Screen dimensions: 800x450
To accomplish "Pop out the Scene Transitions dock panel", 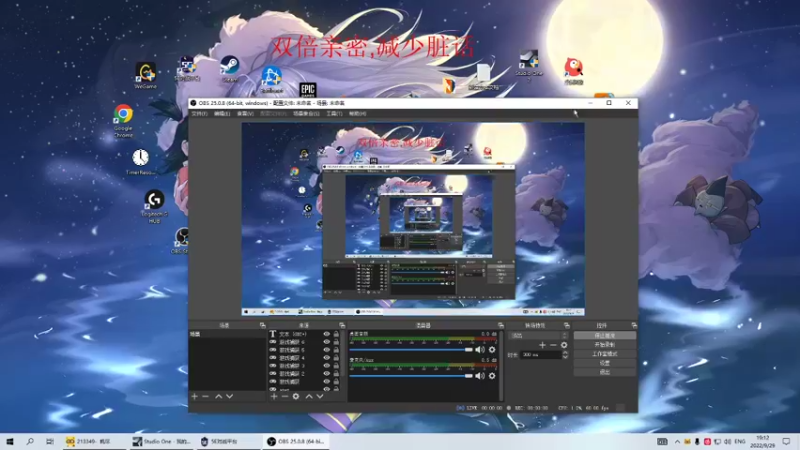I will (566, 325).
